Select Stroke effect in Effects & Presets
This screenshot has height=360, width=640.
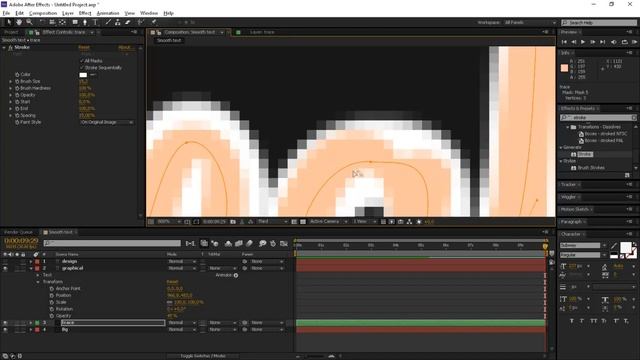click(x=585, y=154)
